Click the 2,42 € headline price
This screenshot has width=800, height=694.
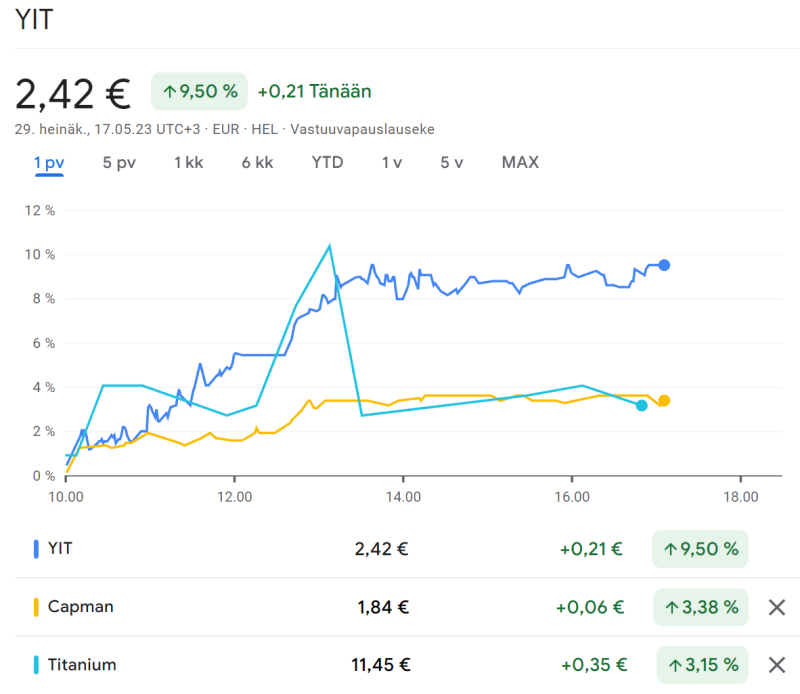click(x=73, y=94)
